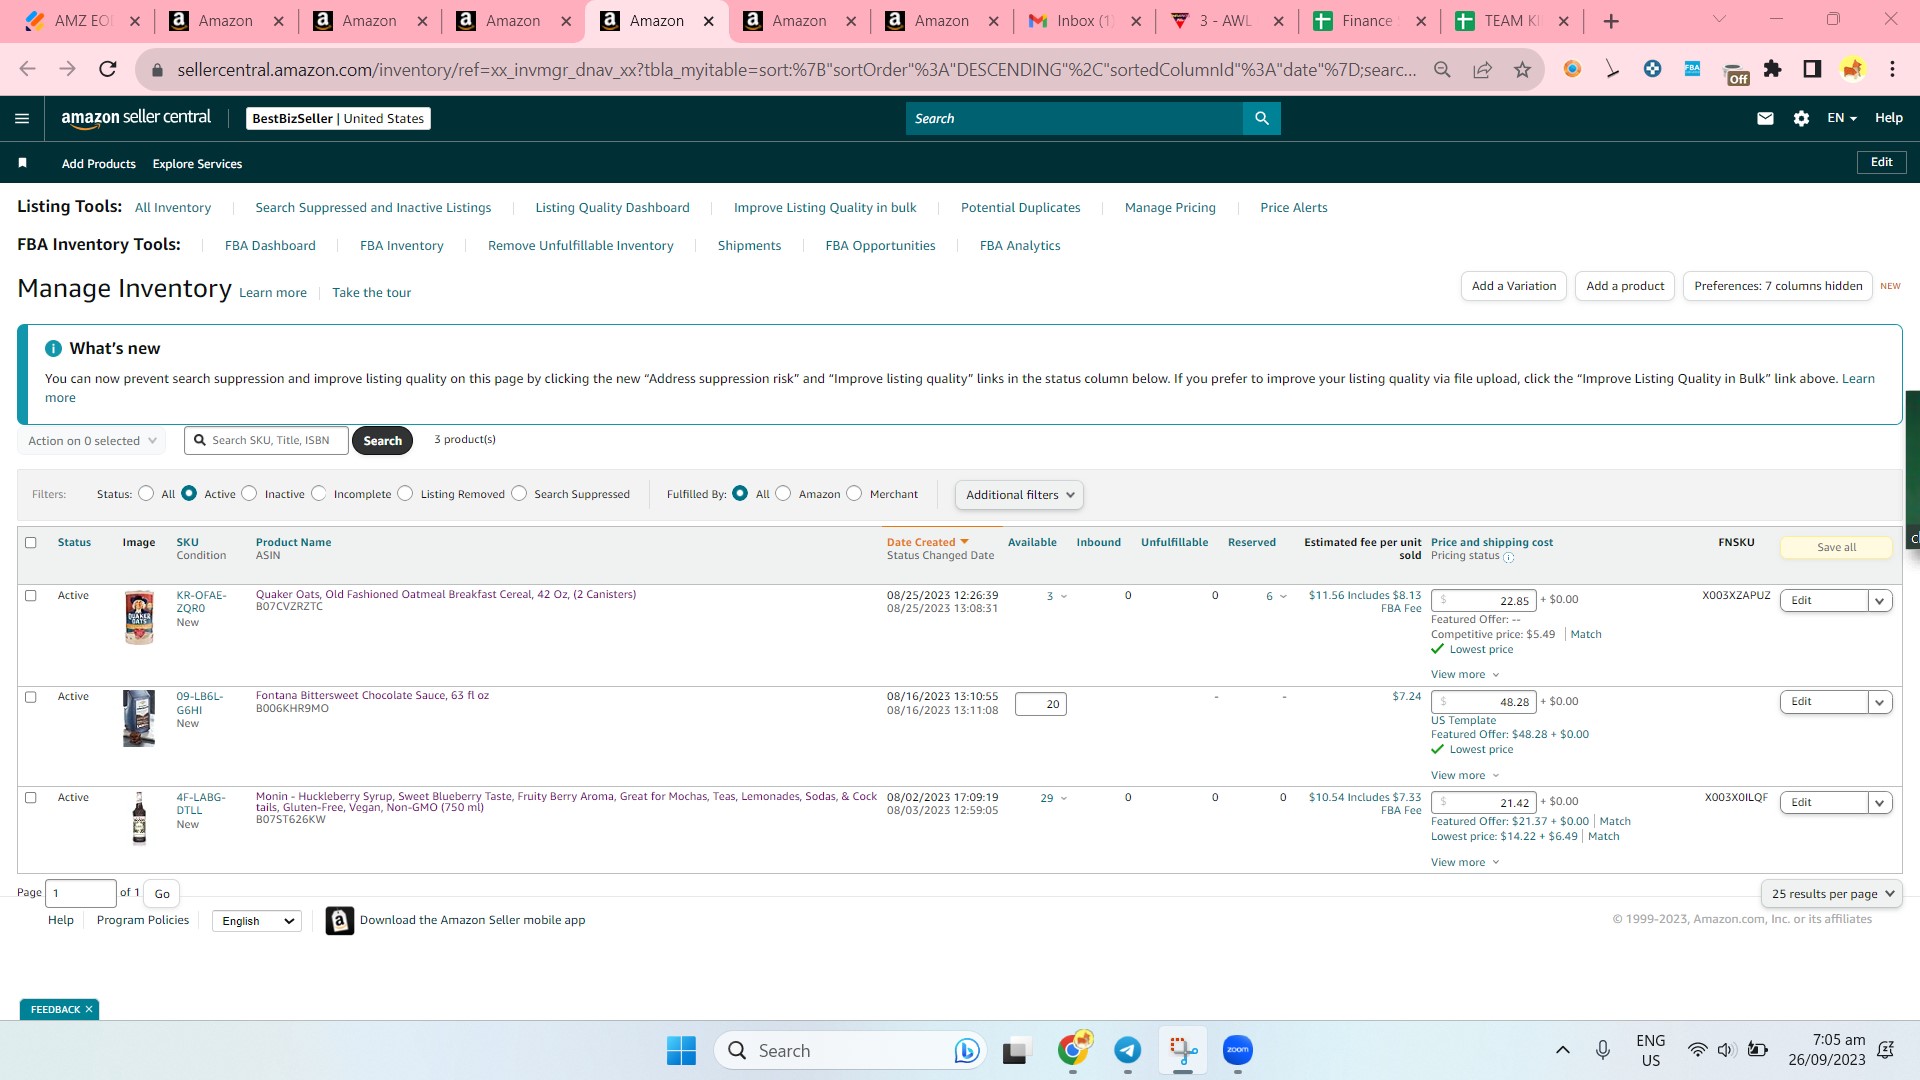Open the English language dropdown
This screenshot has height=1080, width=1920.
point(257,921)
